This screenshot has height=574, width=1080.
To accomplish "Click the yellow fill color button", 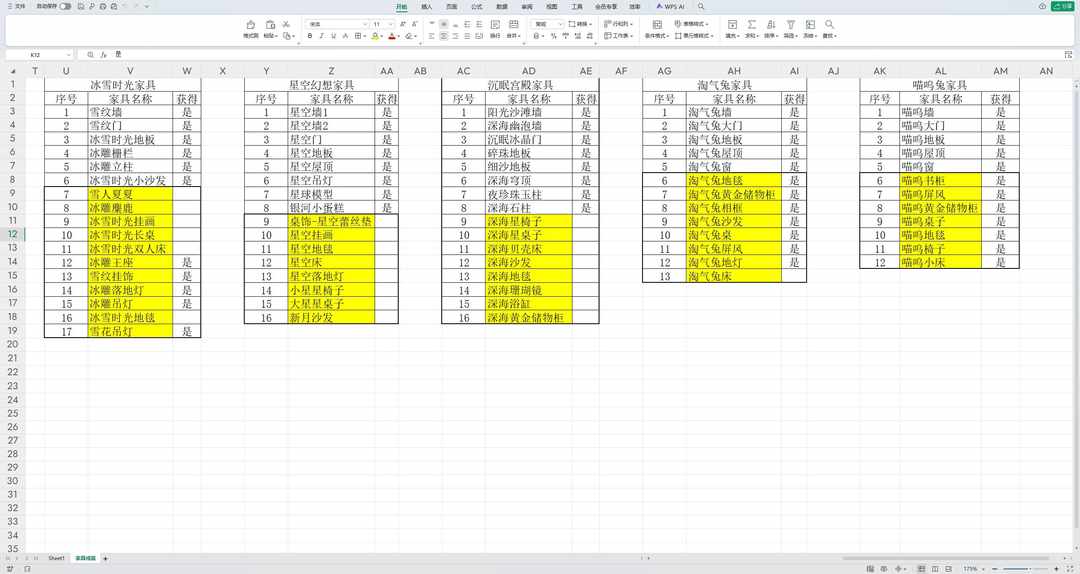I will click(375, 35).
